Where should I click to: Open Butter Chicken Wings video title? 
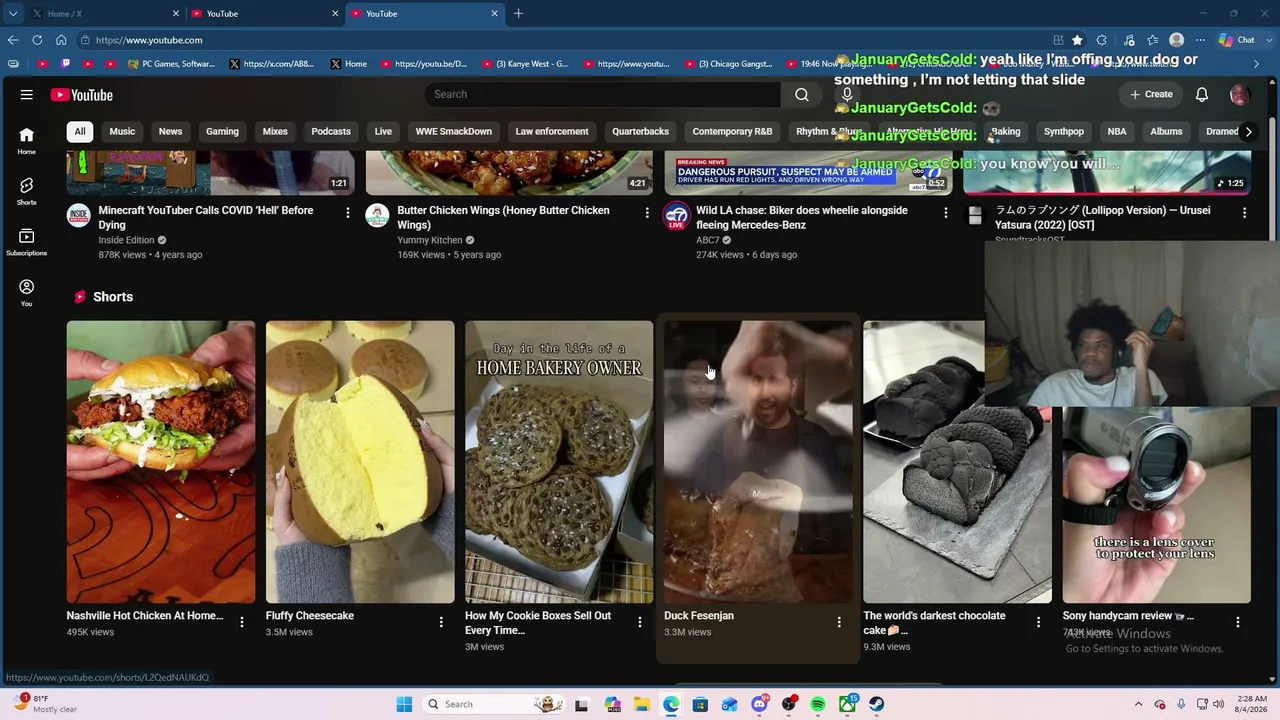coord(503,217)
